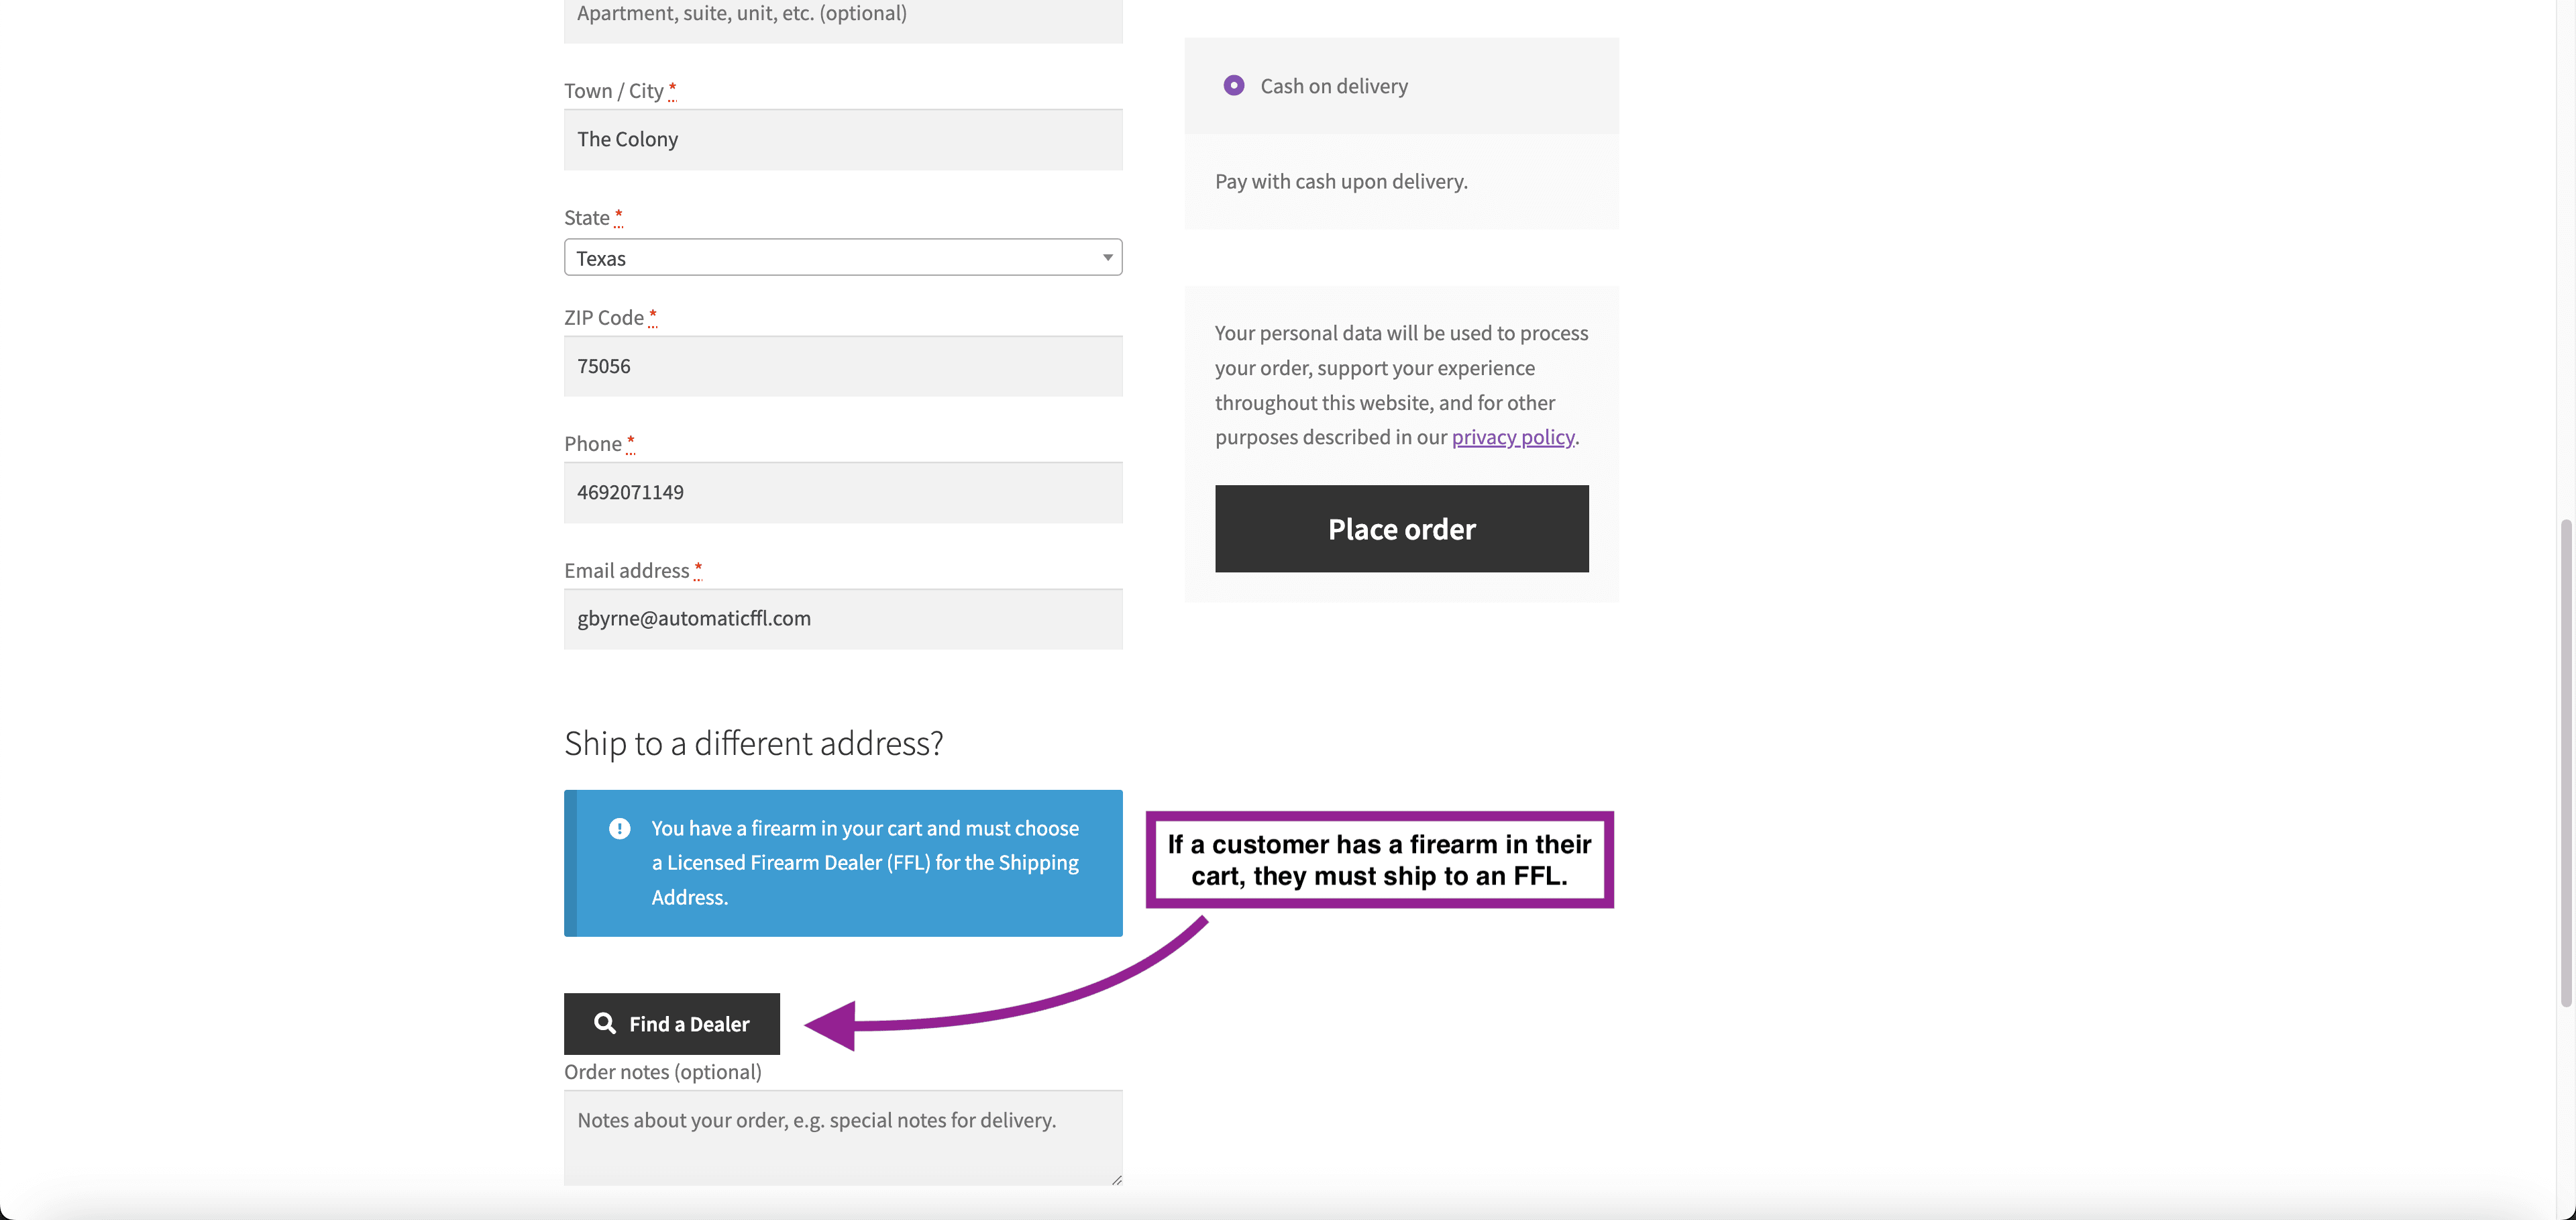The height and width of the screenshot is (1220, 2576).
Task: Focus the Town / City field
Action: [x=842, y=140]
